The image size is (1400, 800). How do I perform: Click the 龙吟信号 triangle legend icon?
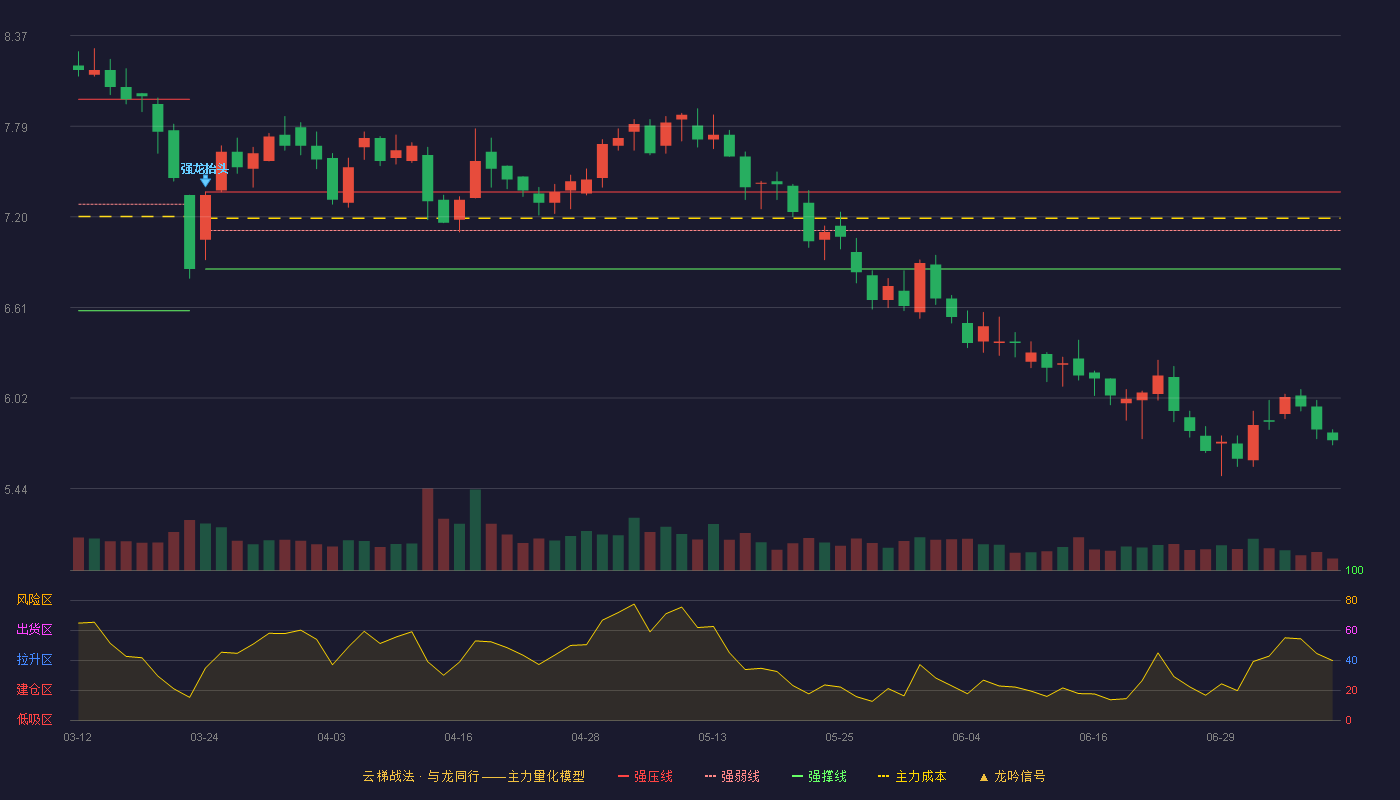click(984, 777)
